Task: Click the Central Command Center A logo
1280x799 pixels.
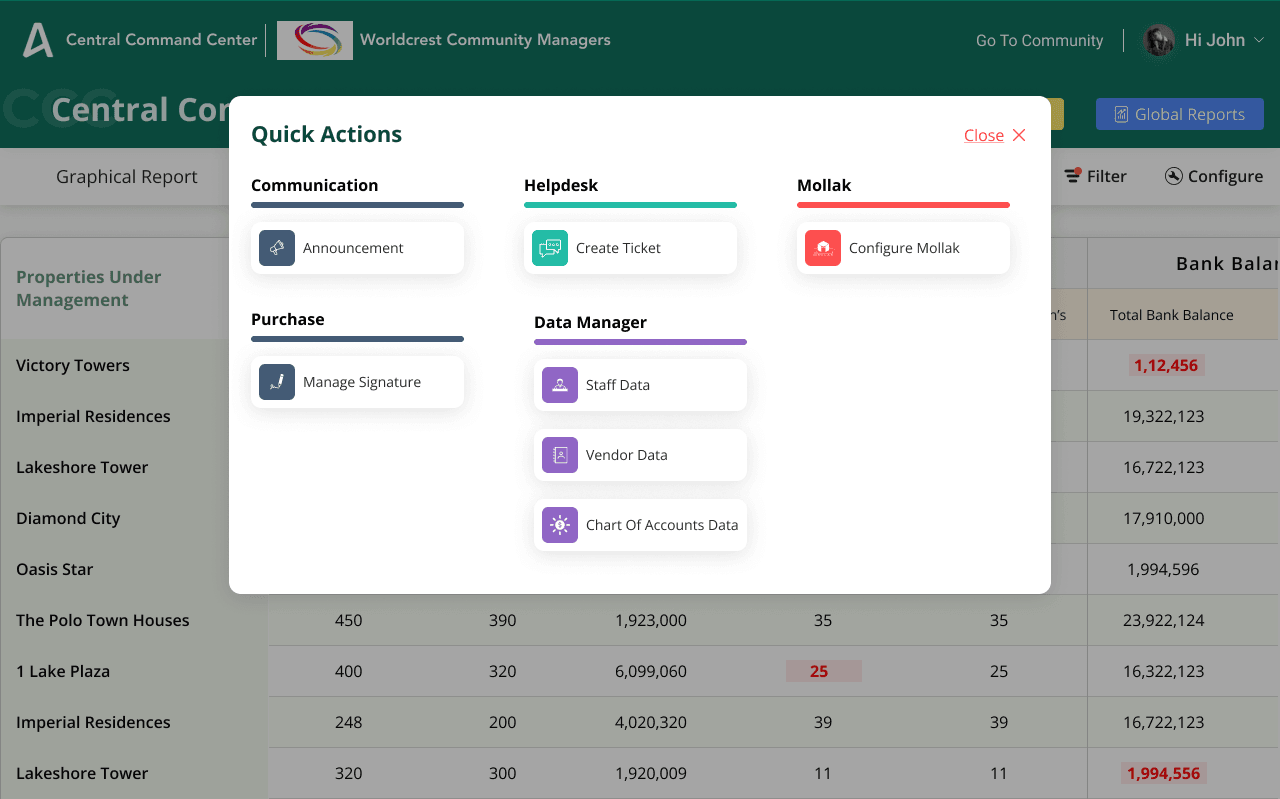Action: pos(38,40)
